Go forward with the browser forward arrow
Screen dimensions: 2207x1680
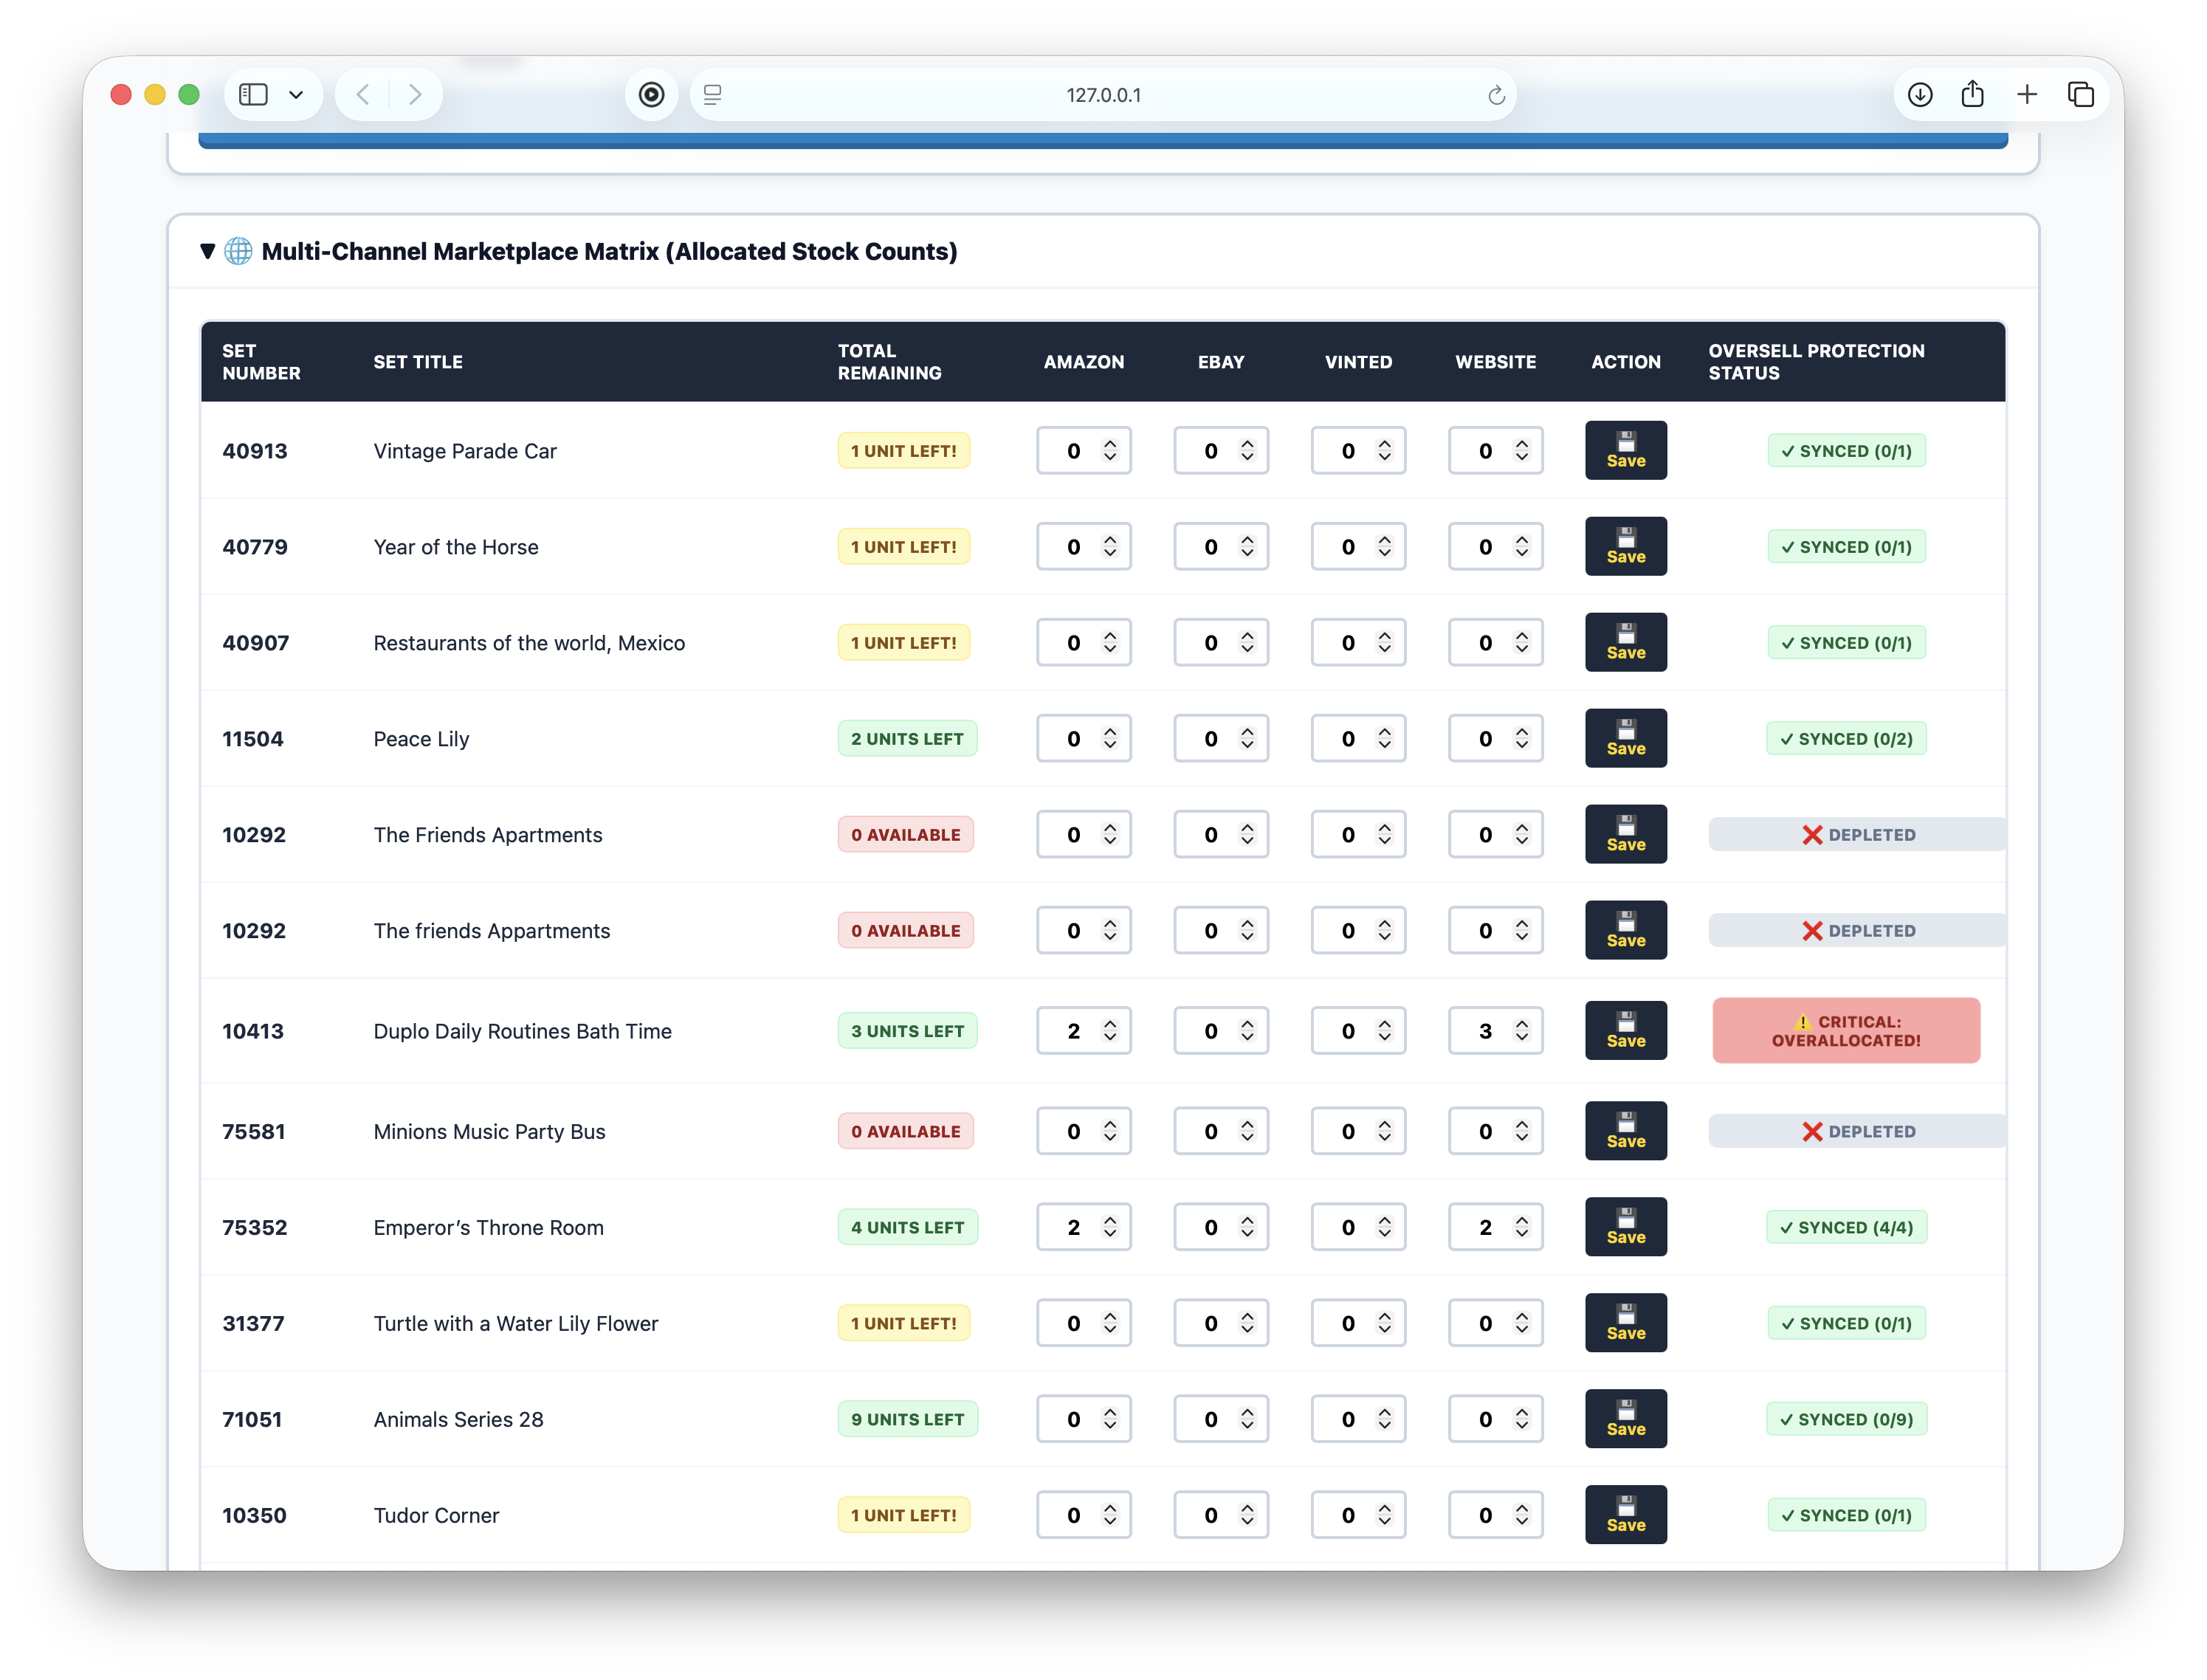coord(415,95)
